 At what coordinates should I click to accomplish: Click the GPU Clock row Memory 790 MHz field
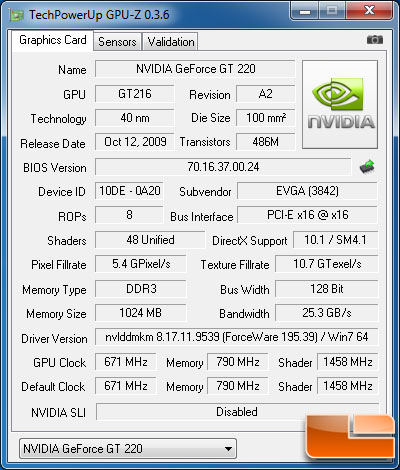[x=237, y=362]
